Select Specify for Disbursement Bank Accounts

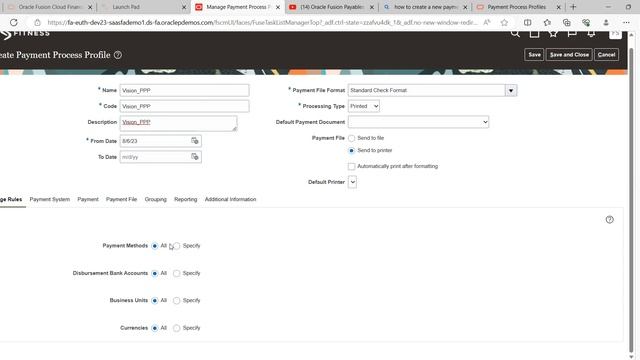pos(176,273)
